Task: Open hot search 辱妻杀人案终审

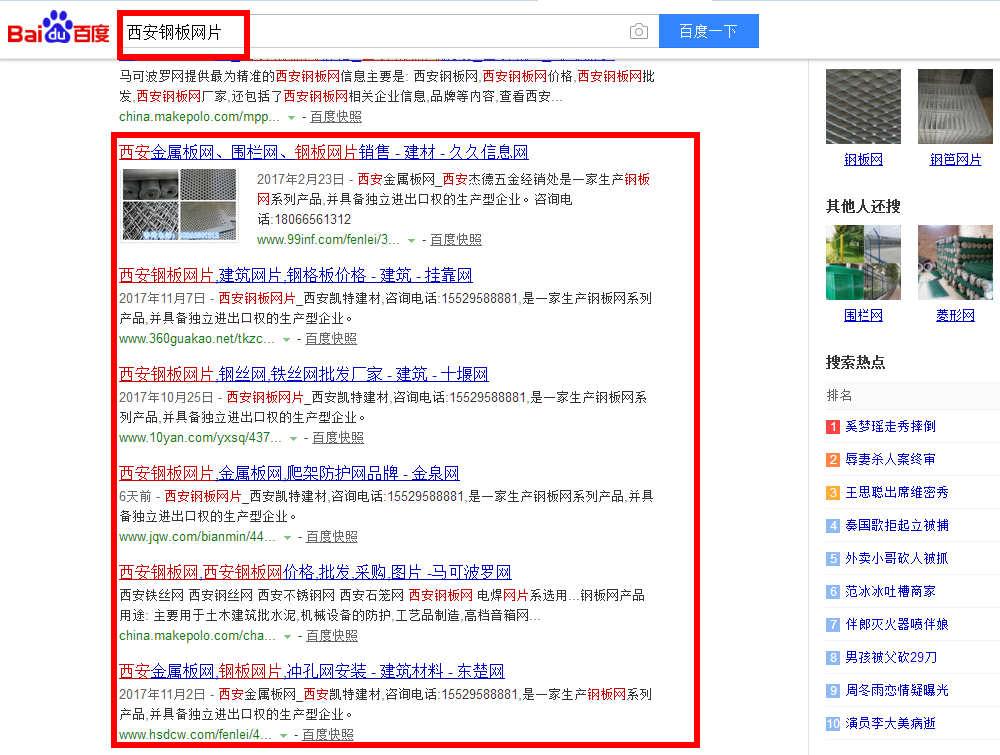Action: click(890, 459)
